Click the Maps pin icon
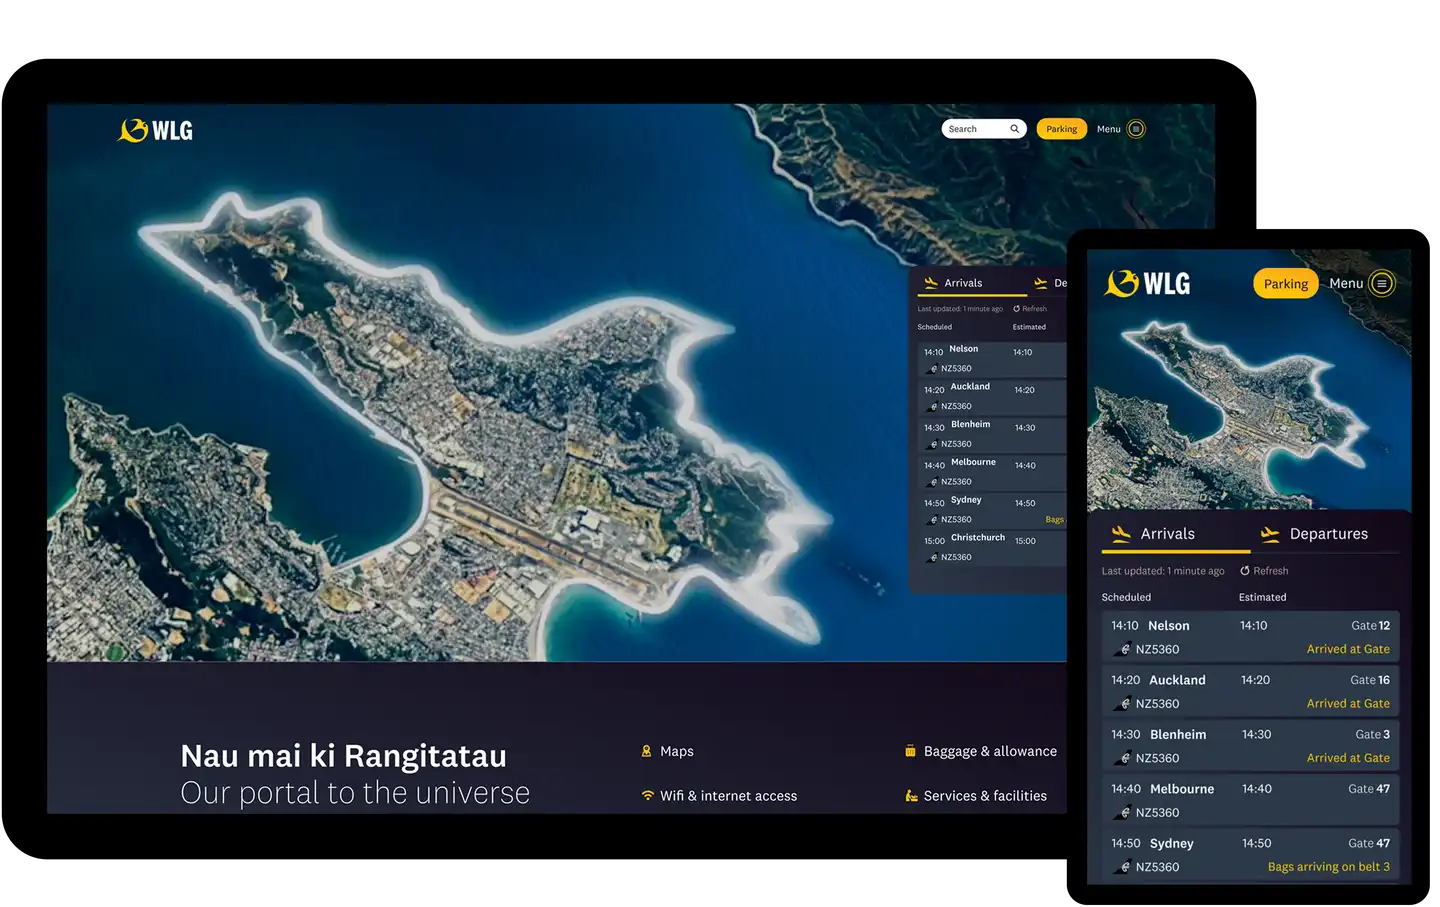Image resolution: width=1440 pixels, height=907 pixels. pyautogui.click(x=647, y=751)
